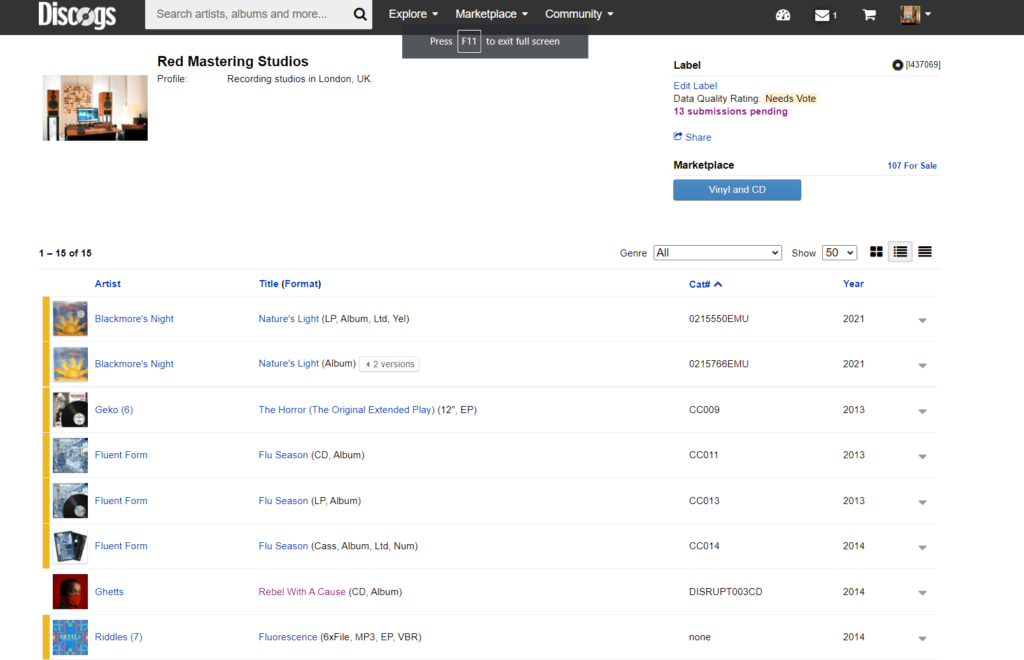Click Flu Season cassette cover thumbnail
Screen dimensions: 1024x660
70,546
